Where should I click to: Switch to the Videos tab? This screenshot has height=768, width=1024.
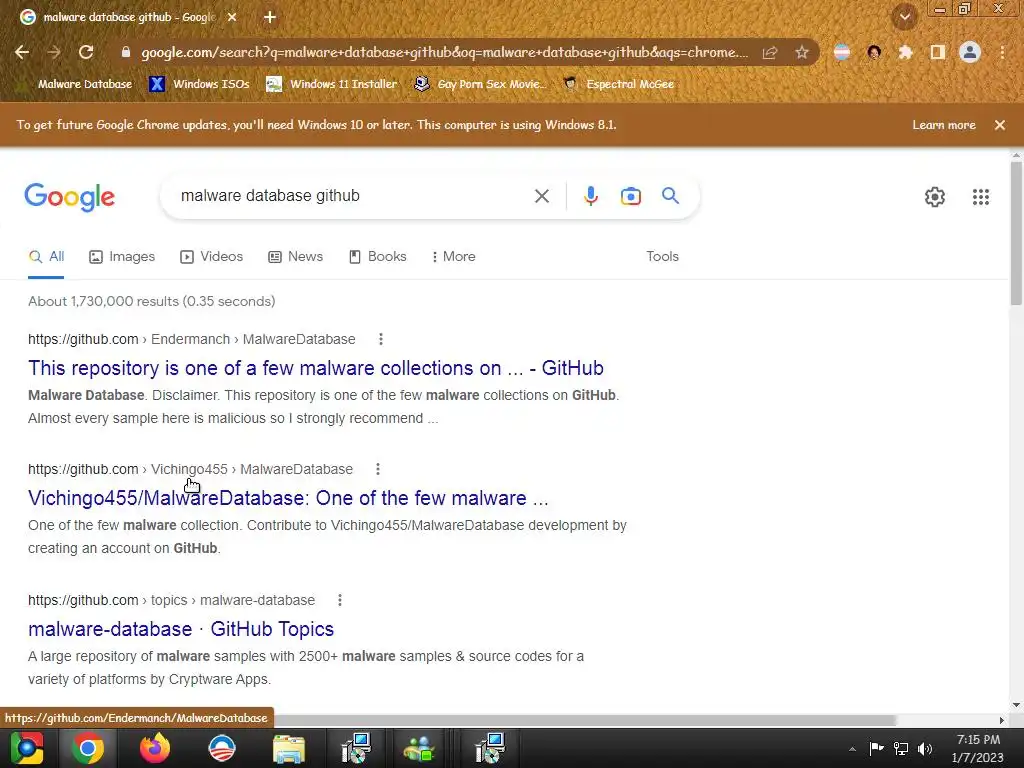(212, 257)
